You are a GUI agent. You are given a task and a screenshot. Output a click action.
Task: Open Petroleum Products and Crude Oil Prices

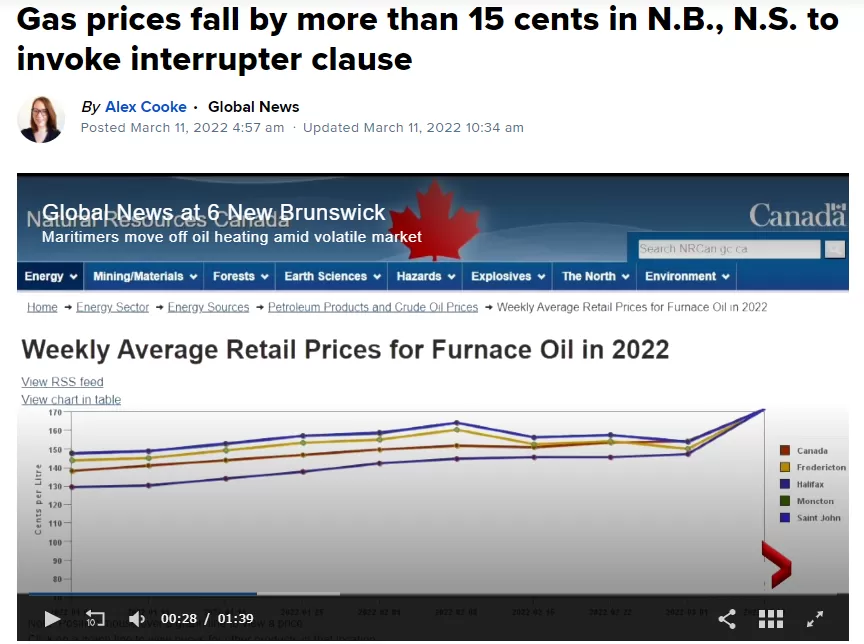[372, 307]
